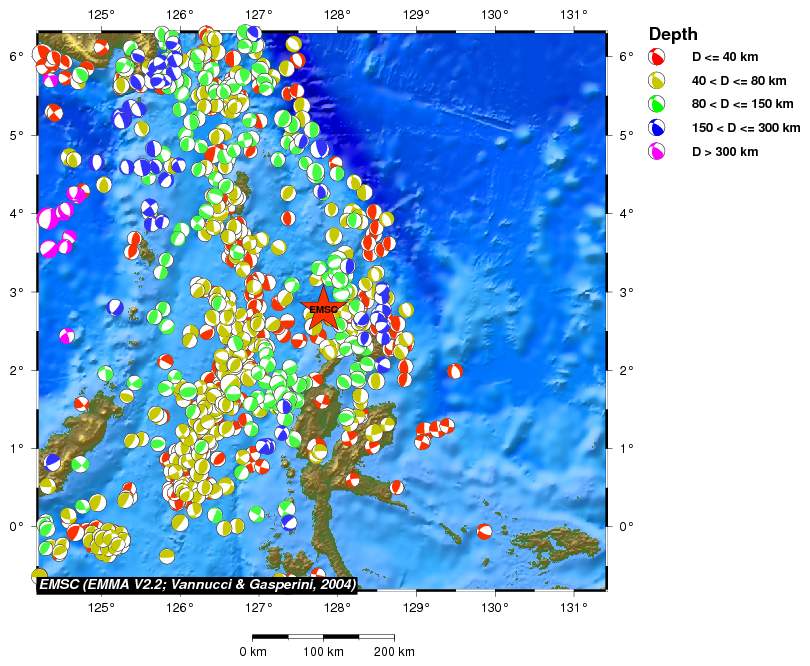Viewport: 810px width, 666px height.
Task: Click the large magenta beachball near 4° at left edge
Action: click(46, 218)
